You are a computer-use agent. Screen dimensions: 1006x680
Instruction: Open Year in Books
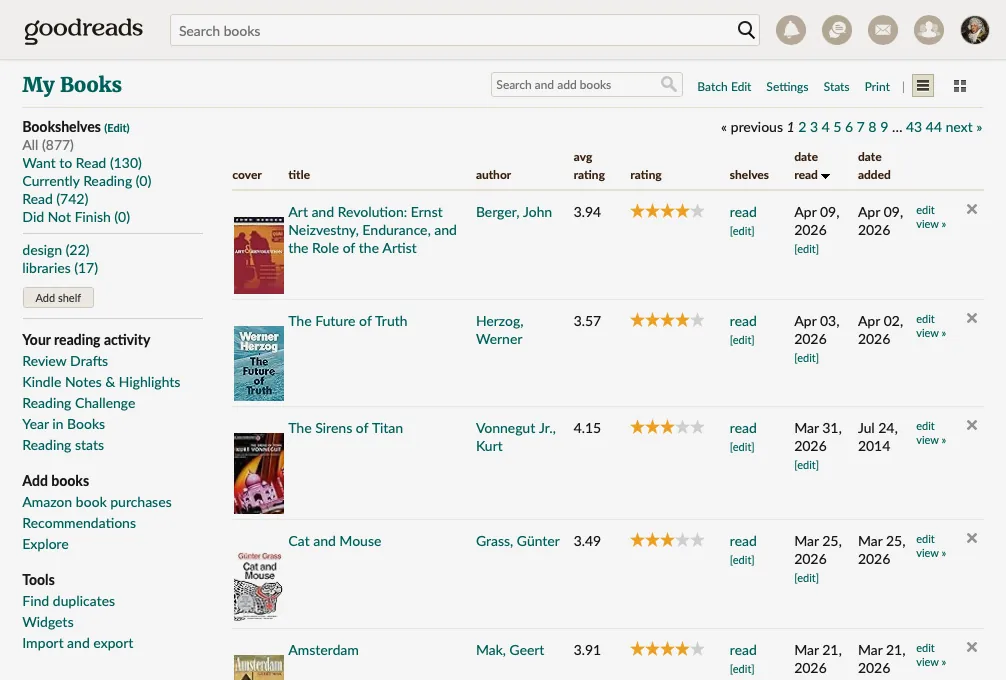click(64, 424)
